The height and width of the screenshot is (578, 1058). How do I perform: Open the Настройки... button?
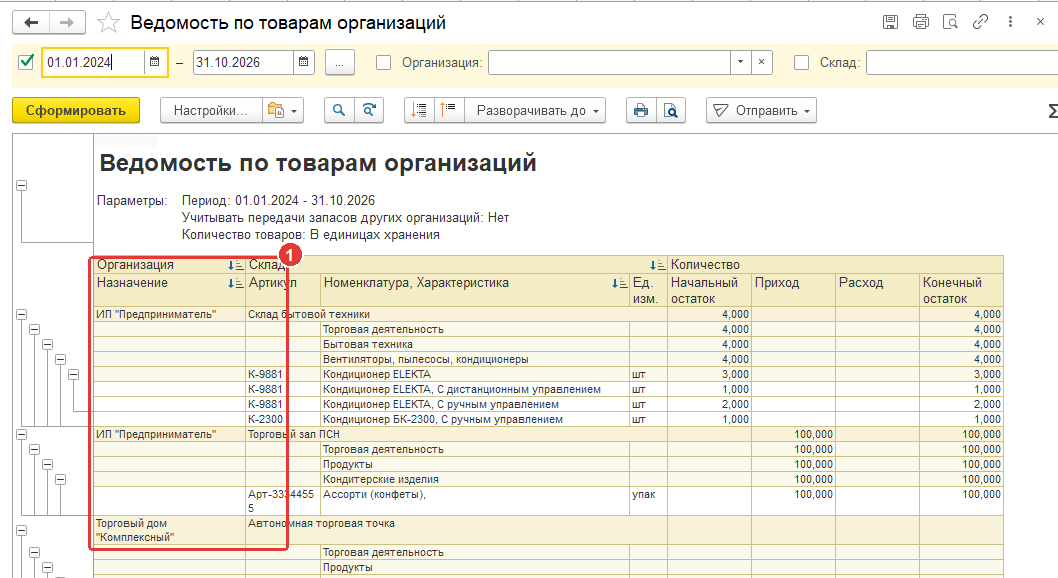[211, 111]
